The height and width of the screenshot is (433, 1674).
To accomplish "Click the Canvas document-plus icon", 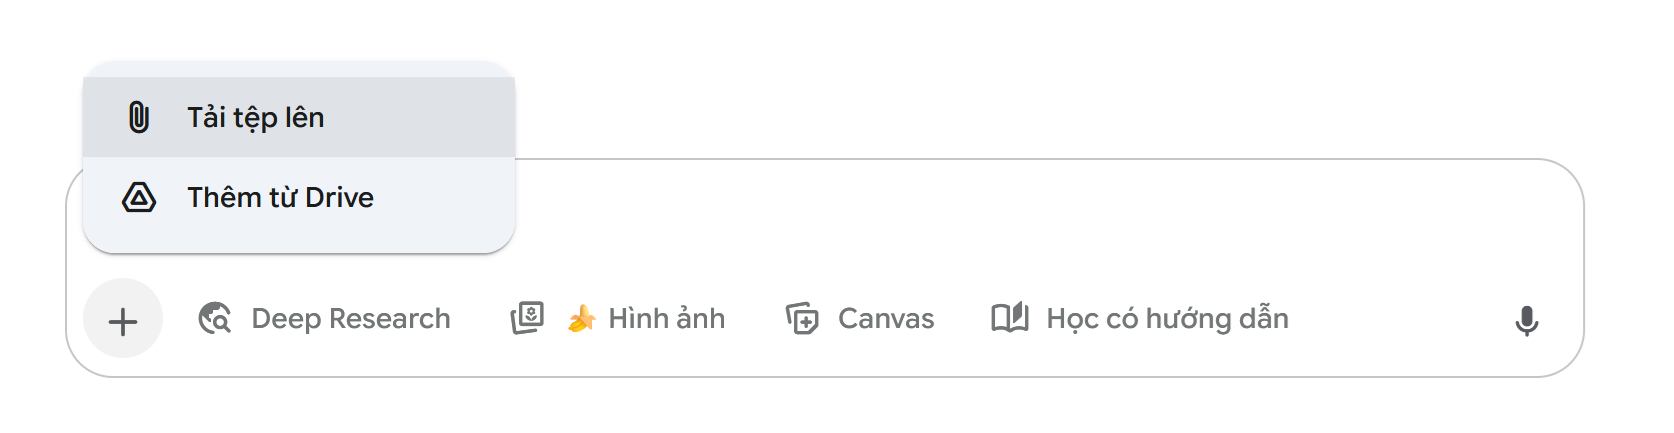I will (x=802, y=319).
